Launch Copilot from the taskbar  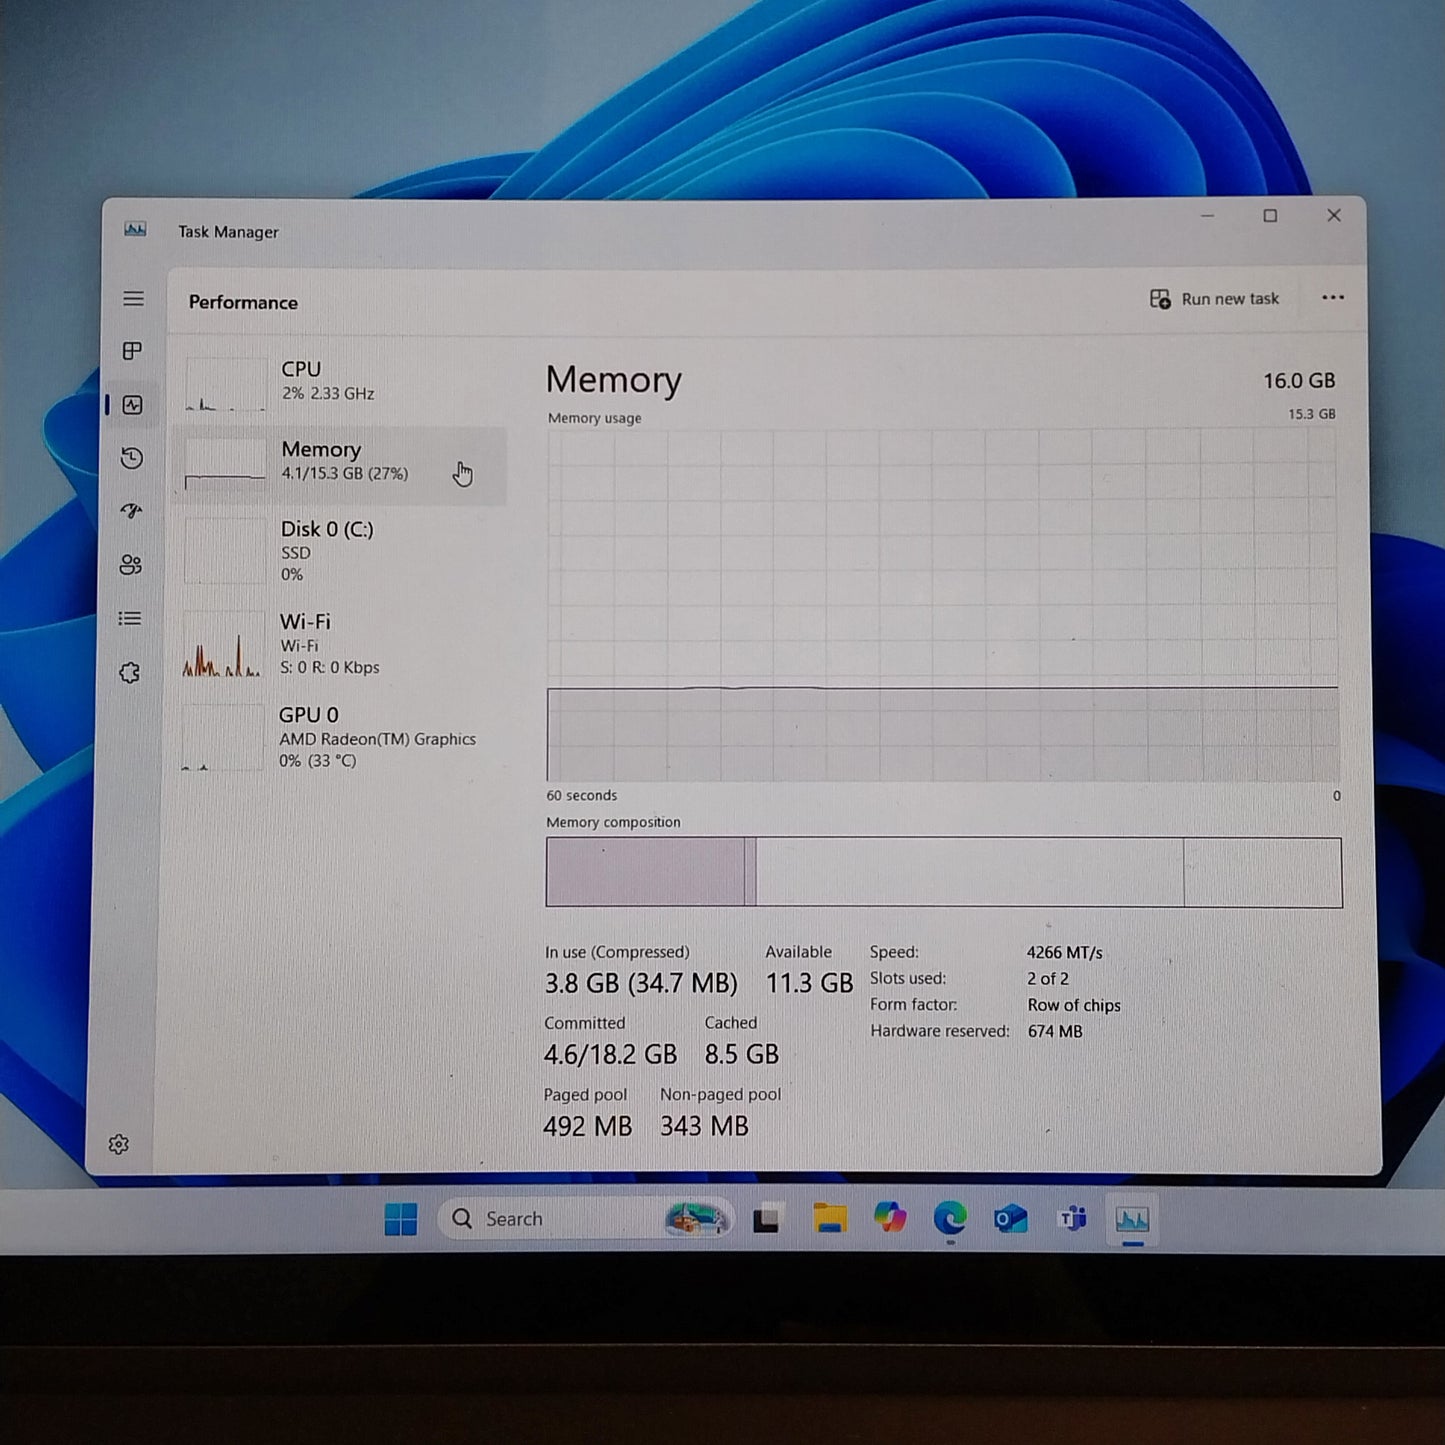890,1218
